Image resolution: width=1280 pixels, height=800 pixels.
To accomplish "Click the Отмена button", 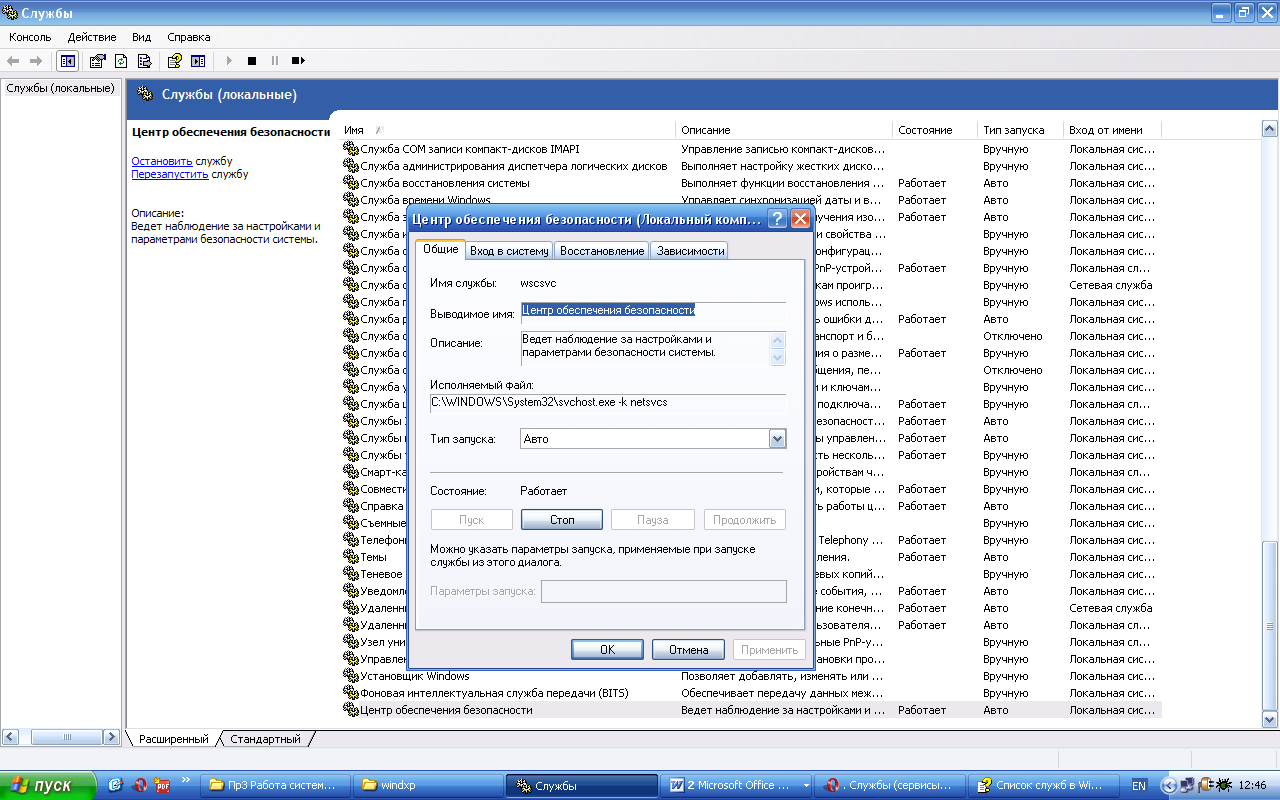I will pos(688,650).
